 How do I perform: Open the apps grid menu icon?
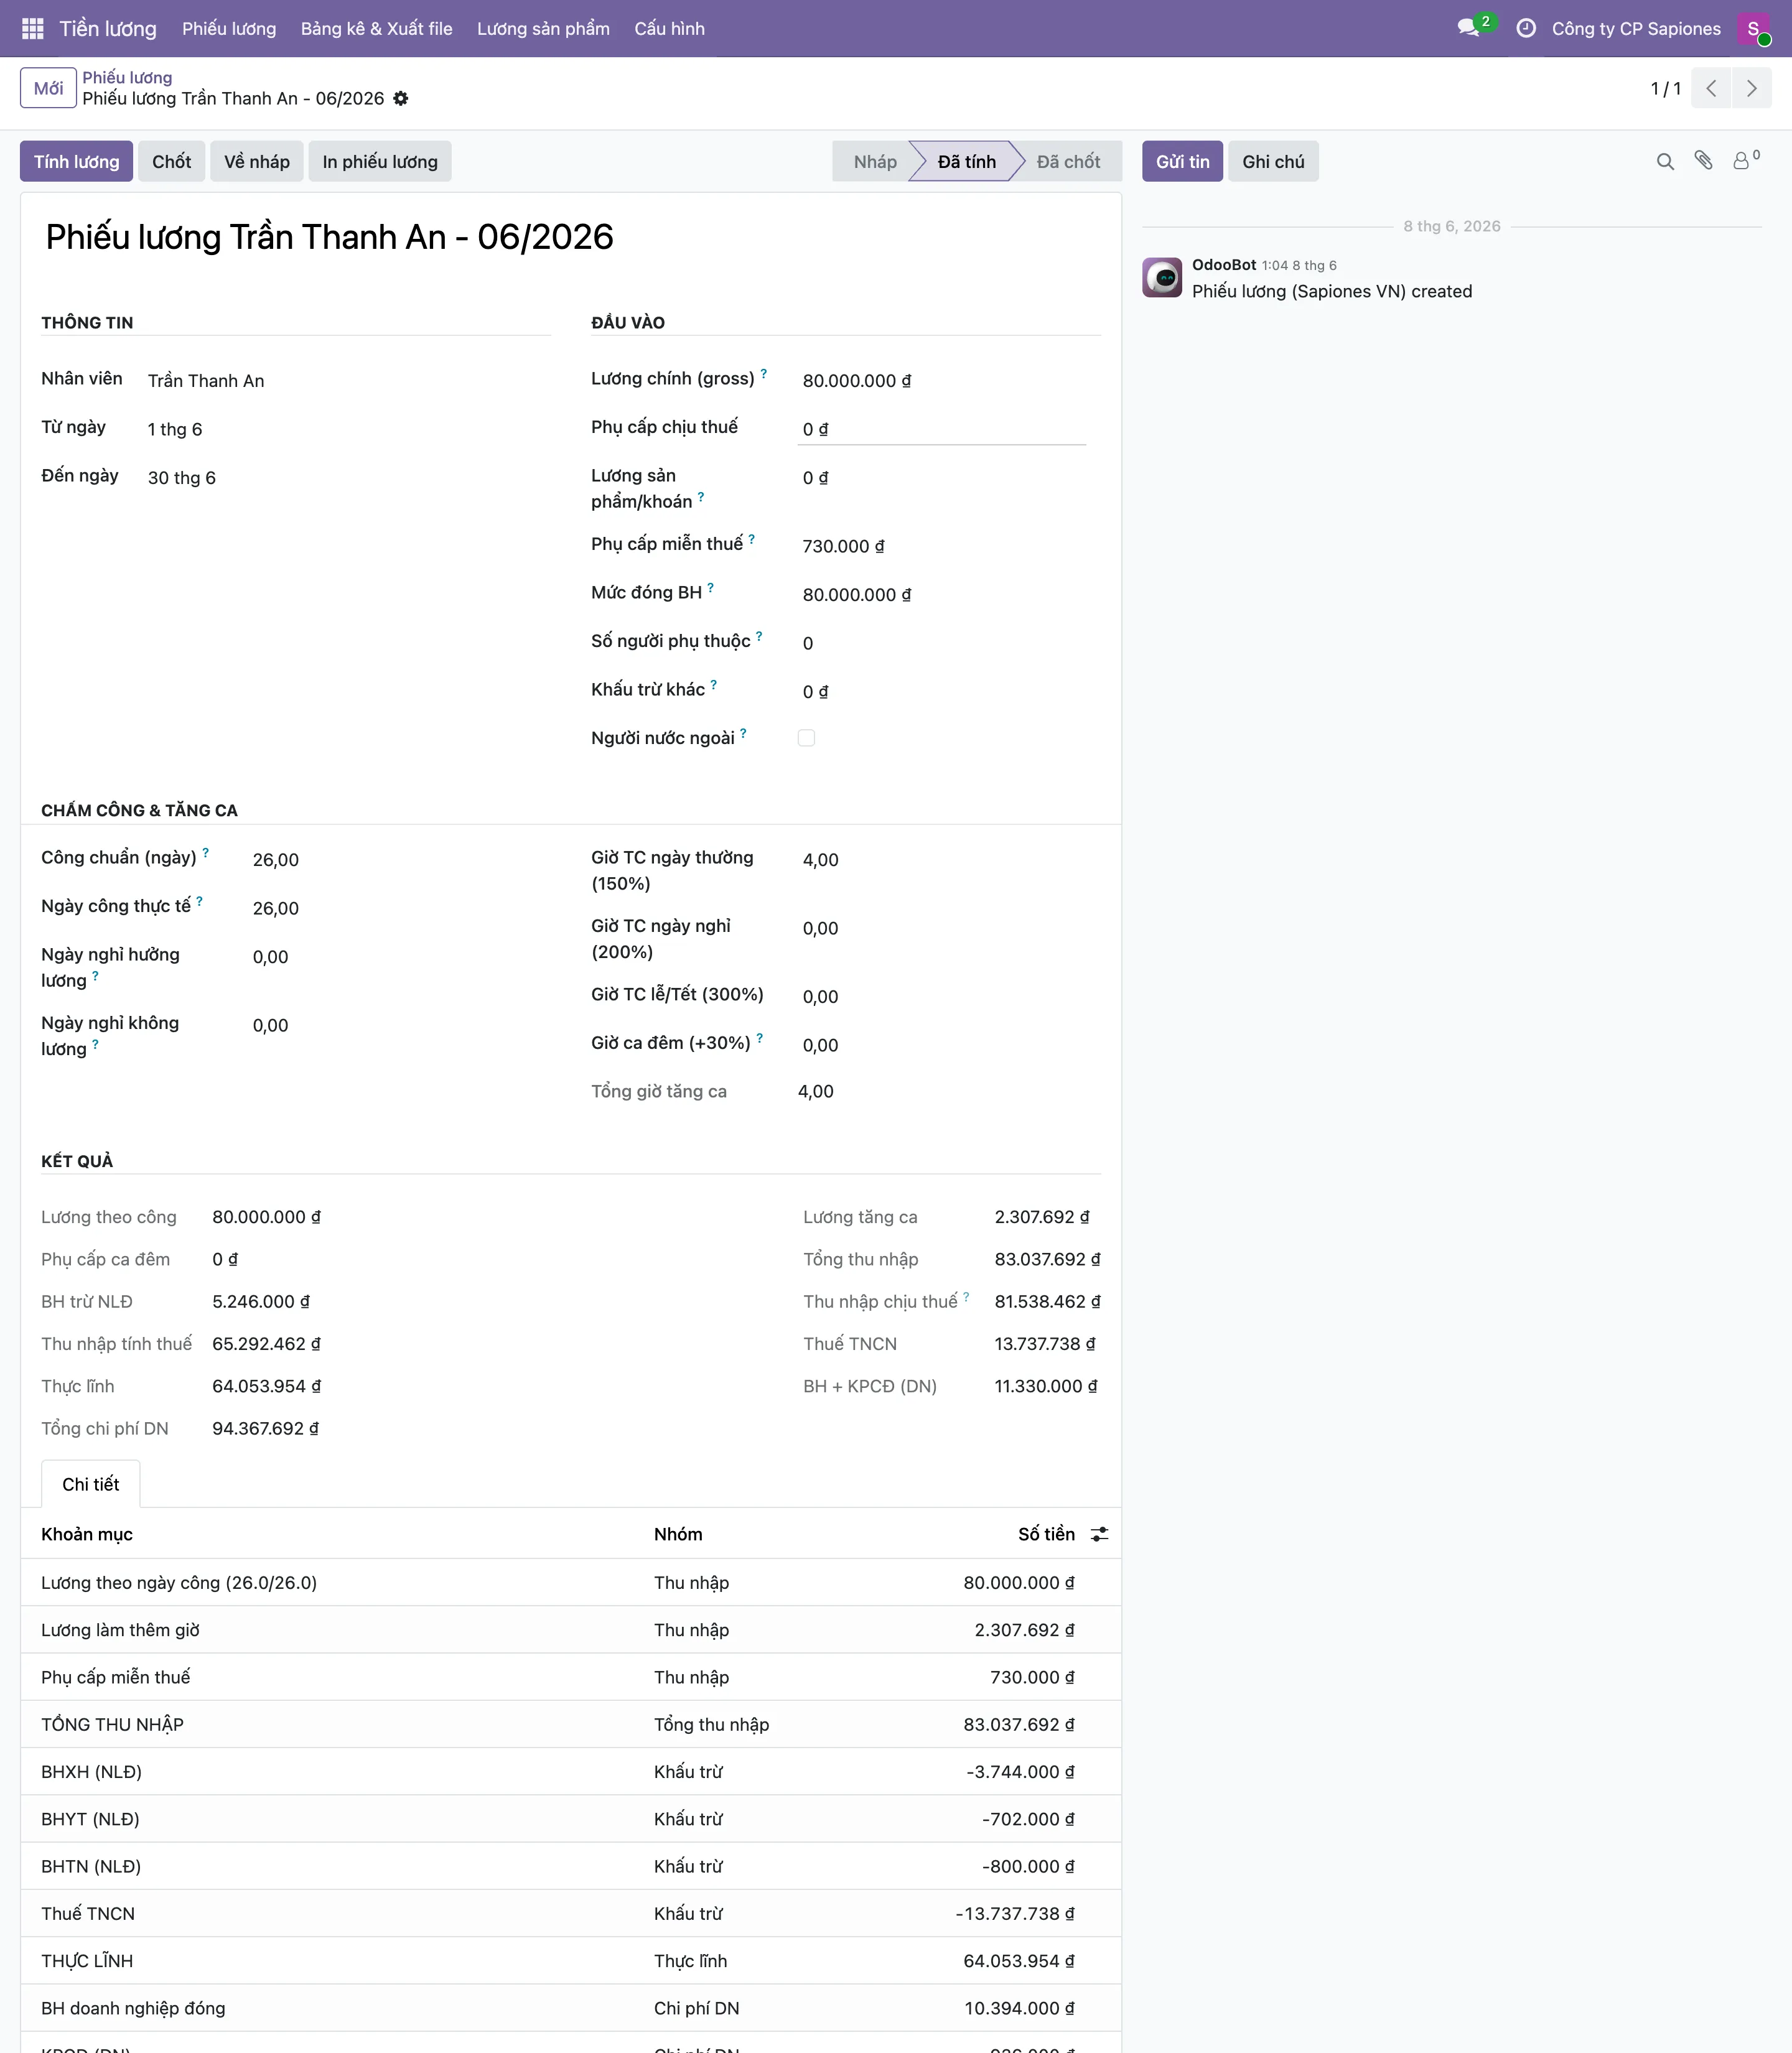click(32, 28)
